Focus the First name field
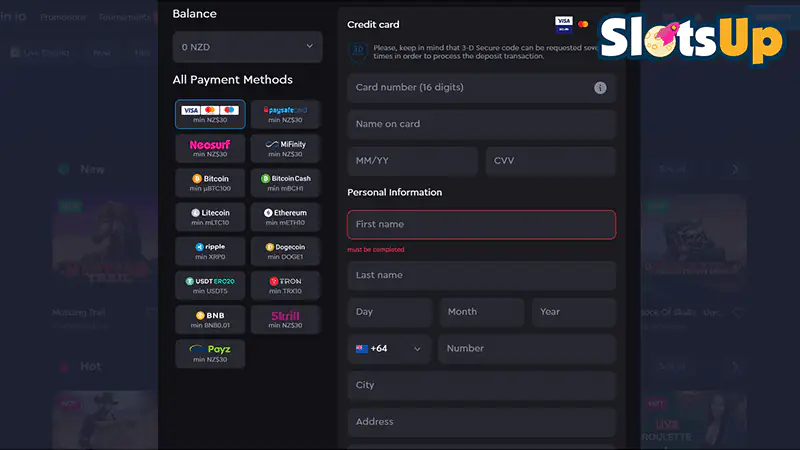 (x=482, y=224)
